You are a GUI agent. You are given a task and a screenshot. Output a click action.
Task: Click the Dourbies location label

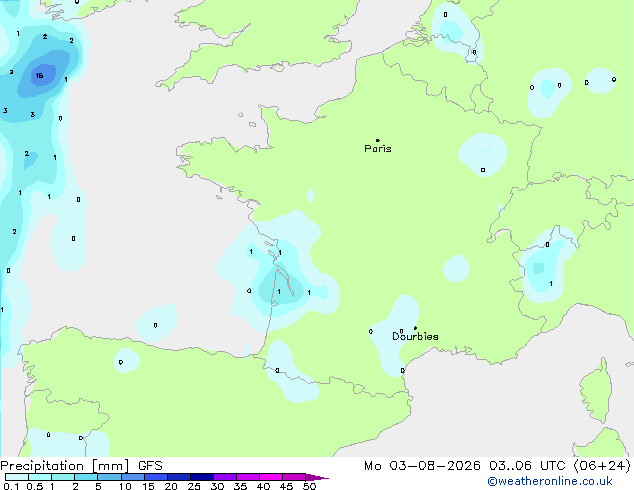pyautogui.click(x=415, y=336)
